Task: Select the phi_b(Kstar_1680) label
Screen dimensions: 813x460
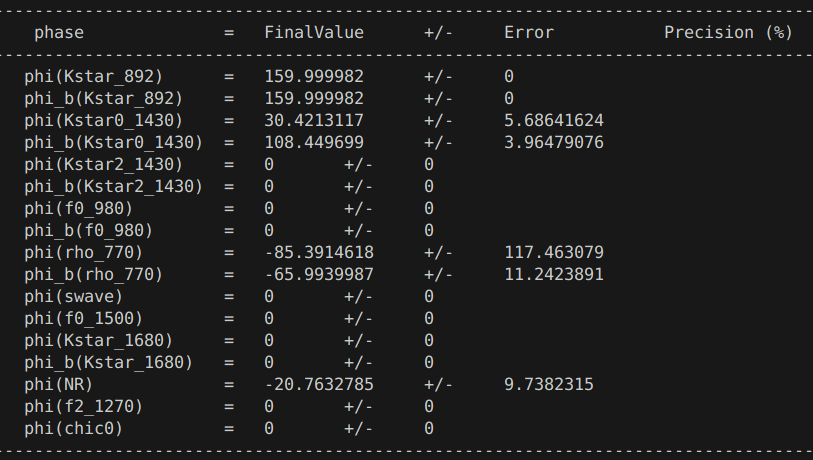Action: [108, 363]
